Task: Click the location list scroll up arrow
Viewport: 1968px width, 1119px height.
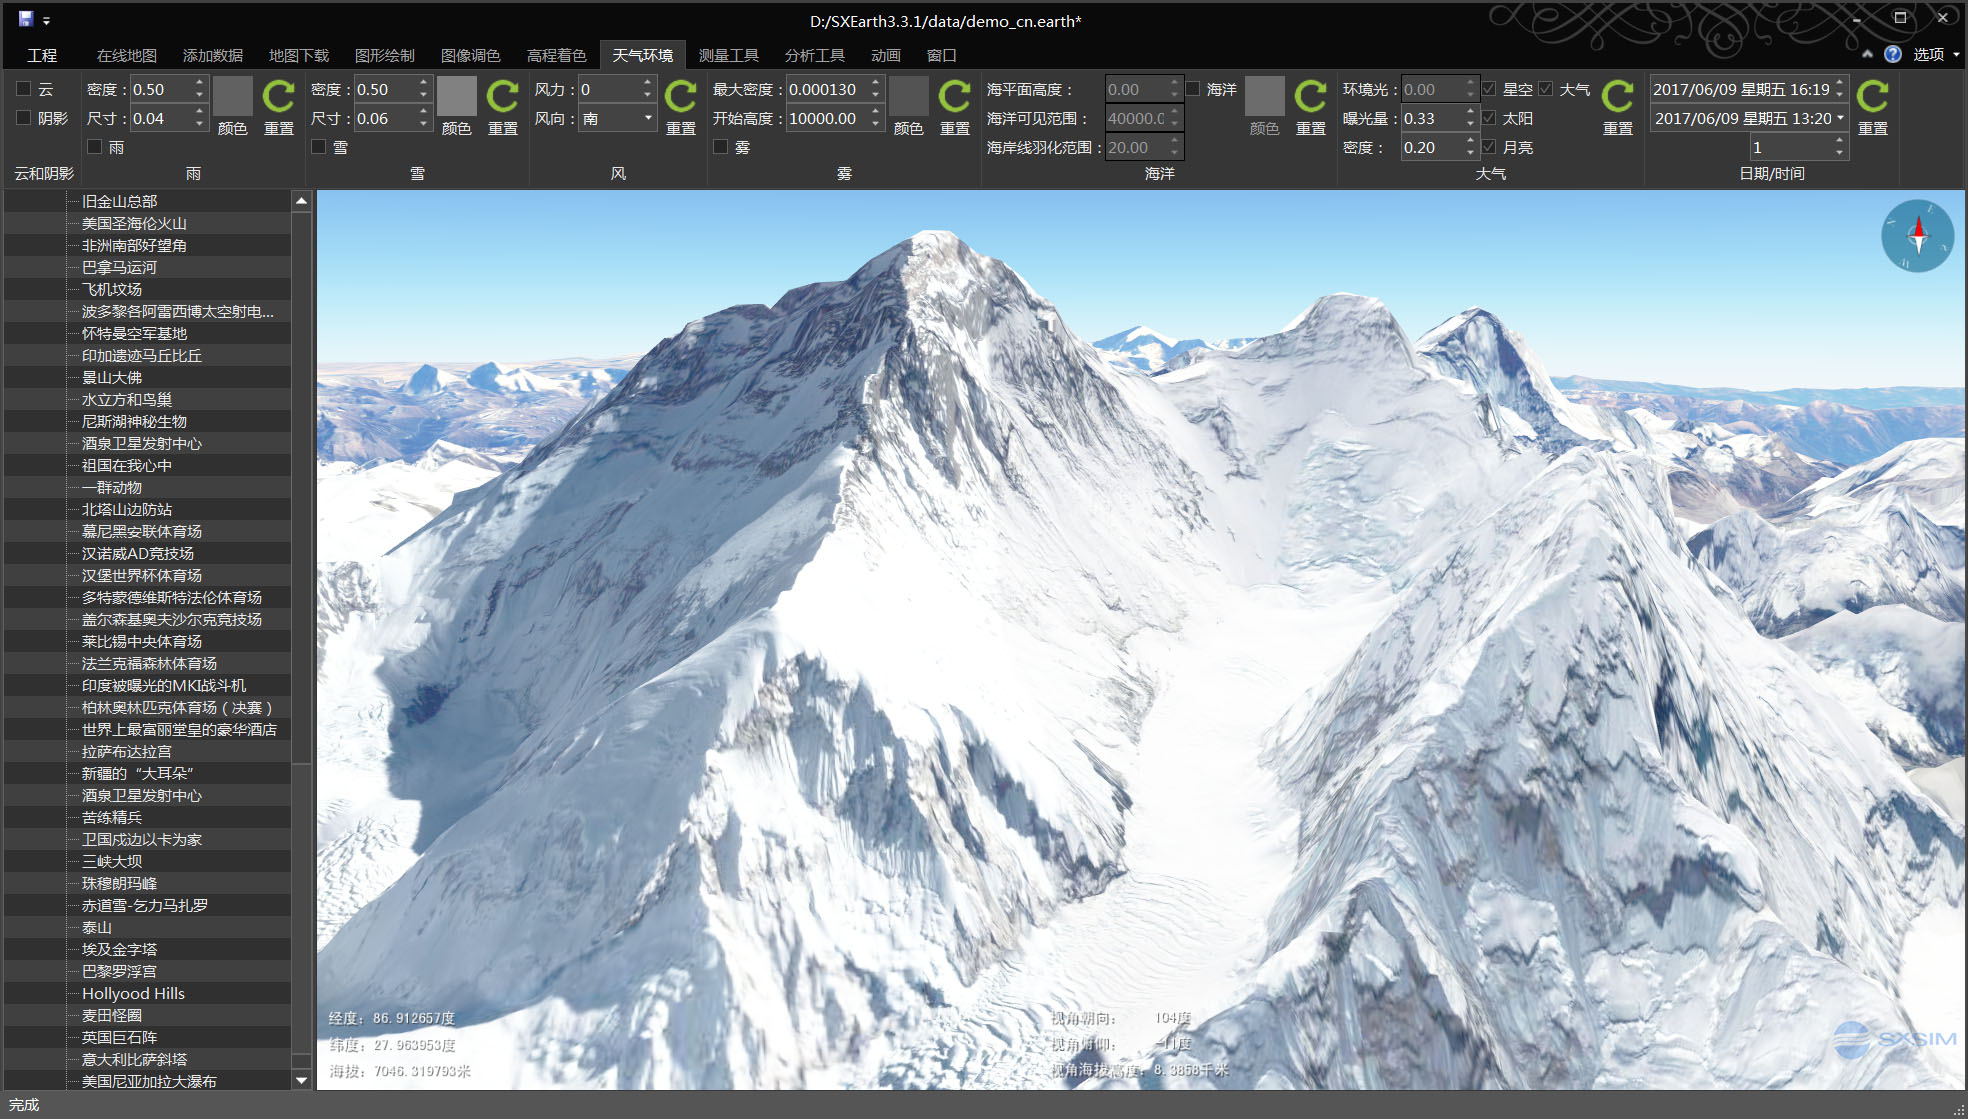Action: [x=301, y=201]
